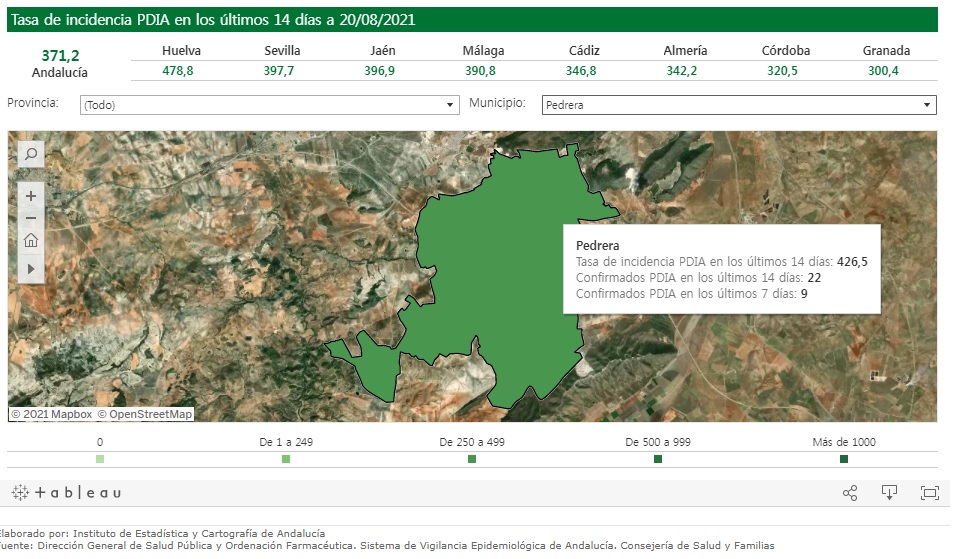
Task: Reset map view with home icon
Action: (x=31, y=240)
